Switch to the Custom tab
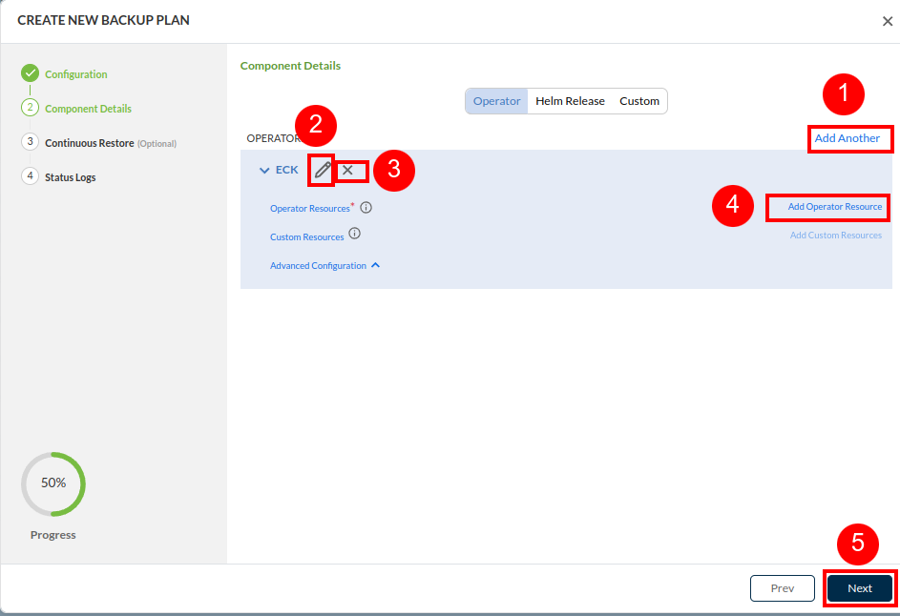The width and height of the screenshot is (900, 616). [639, 101]
